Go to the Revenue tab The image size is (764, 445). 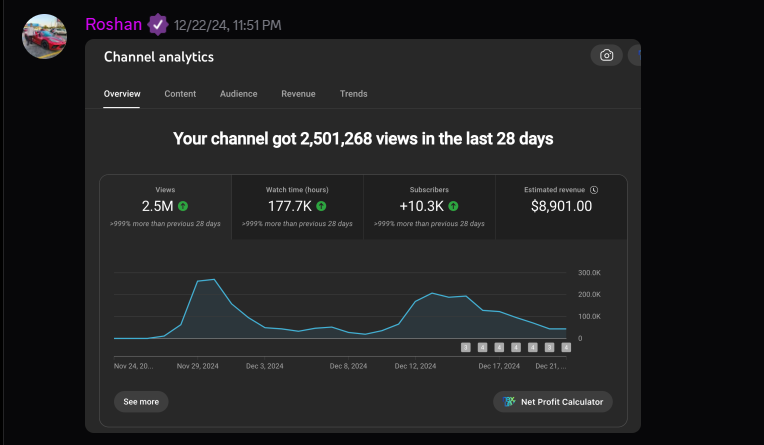pyautogui.click(x=298, y=94)
